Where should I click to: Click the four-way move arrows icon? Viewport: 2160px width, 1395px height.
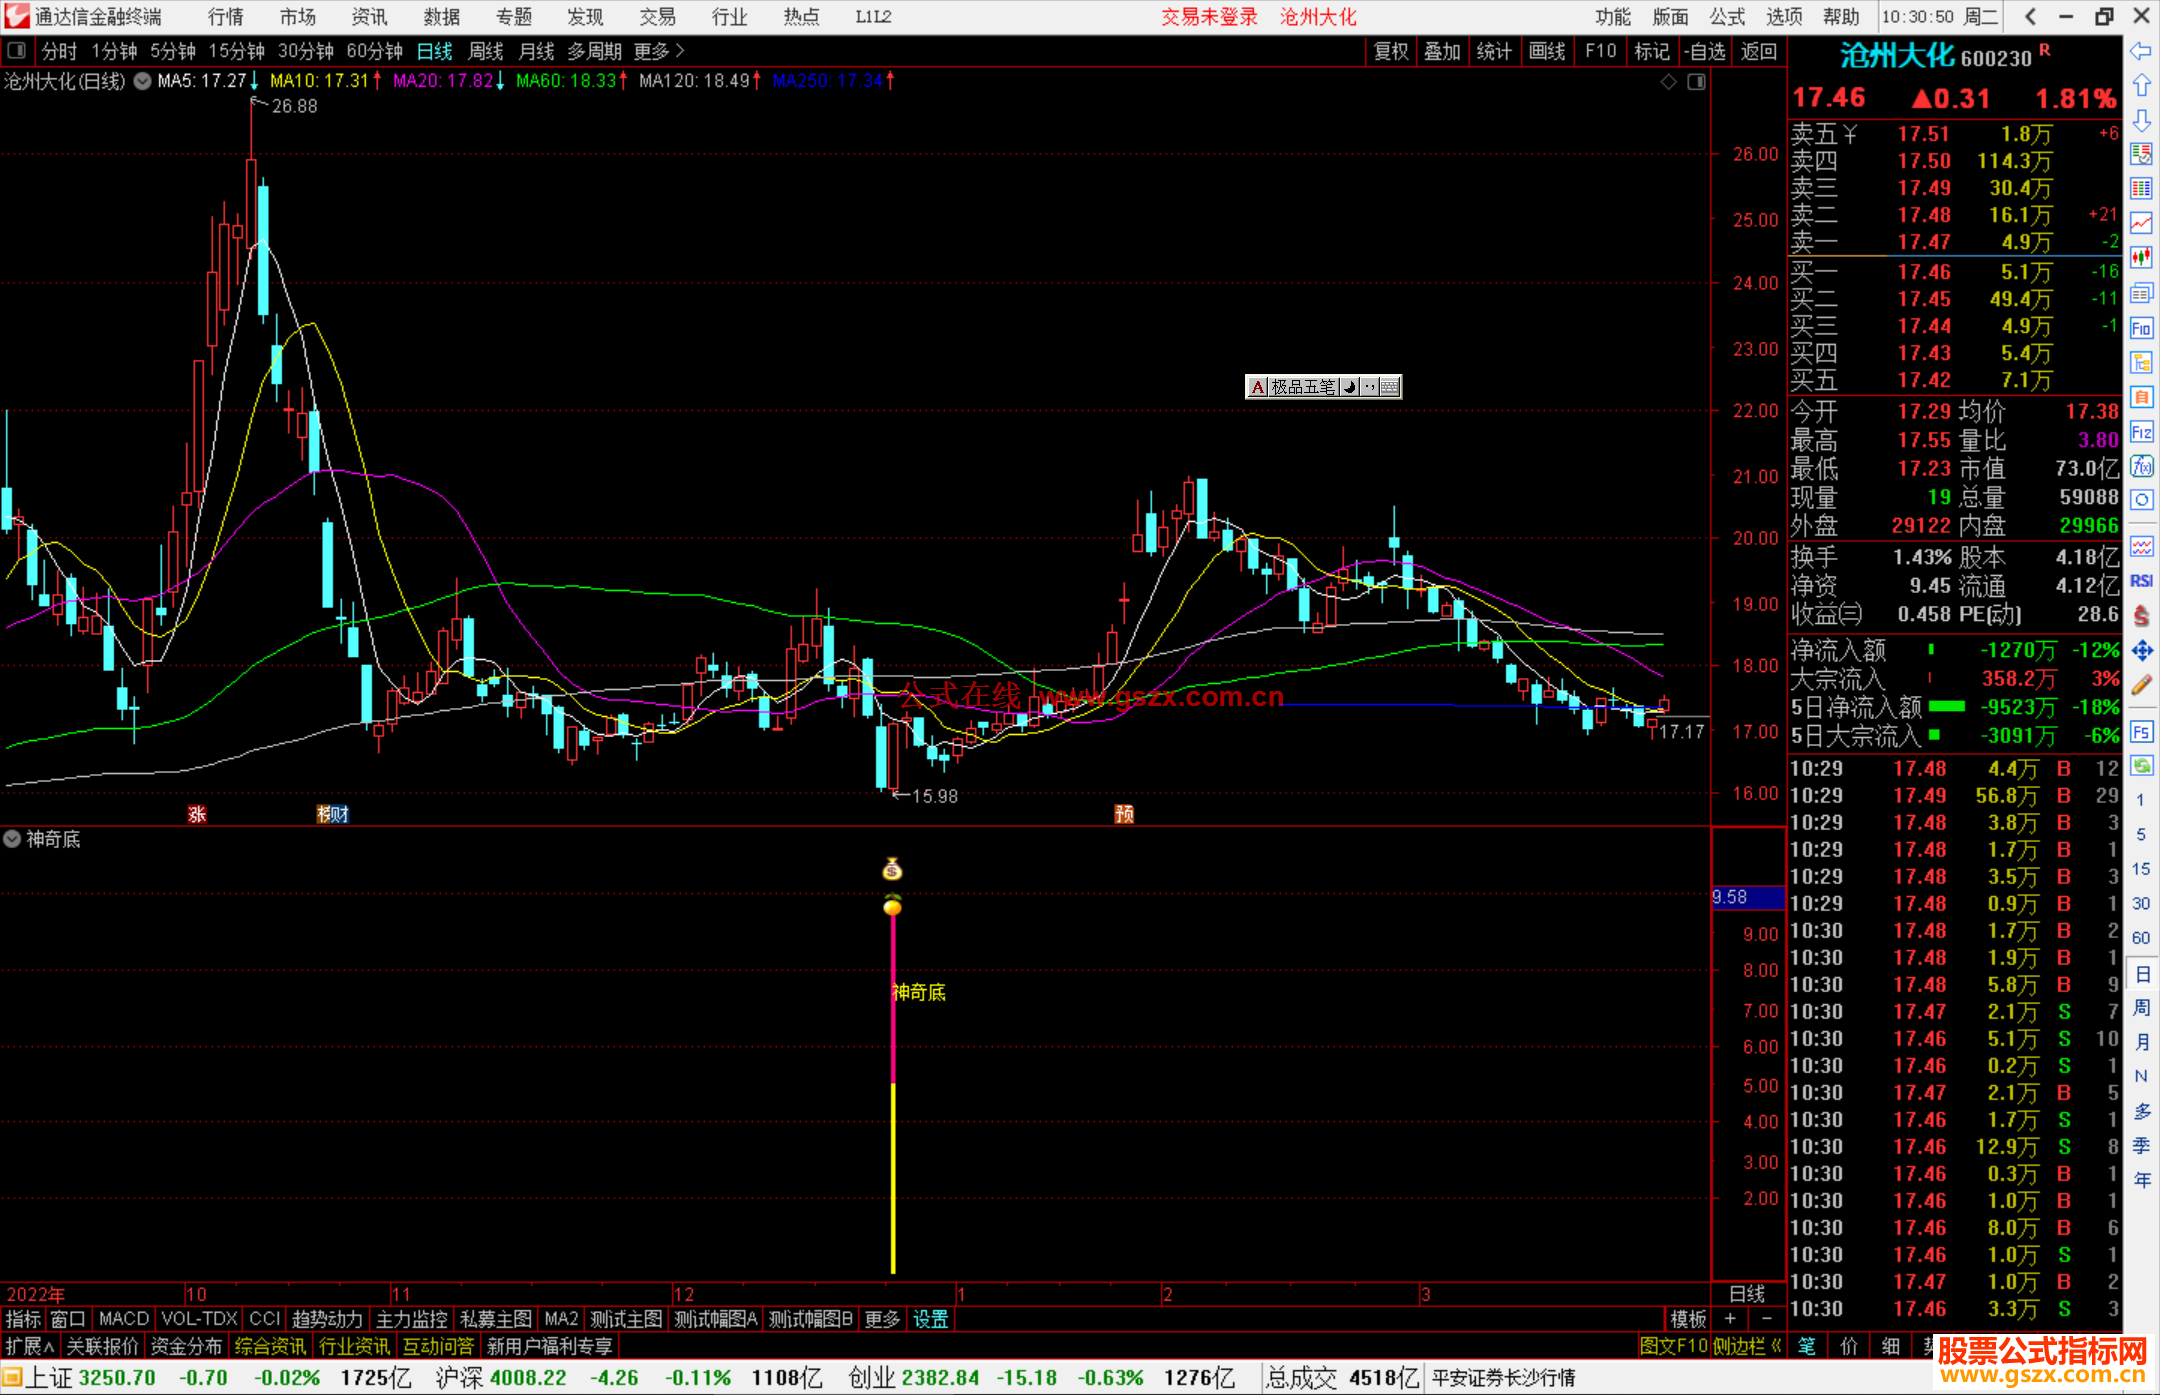tap(2141, 651)
